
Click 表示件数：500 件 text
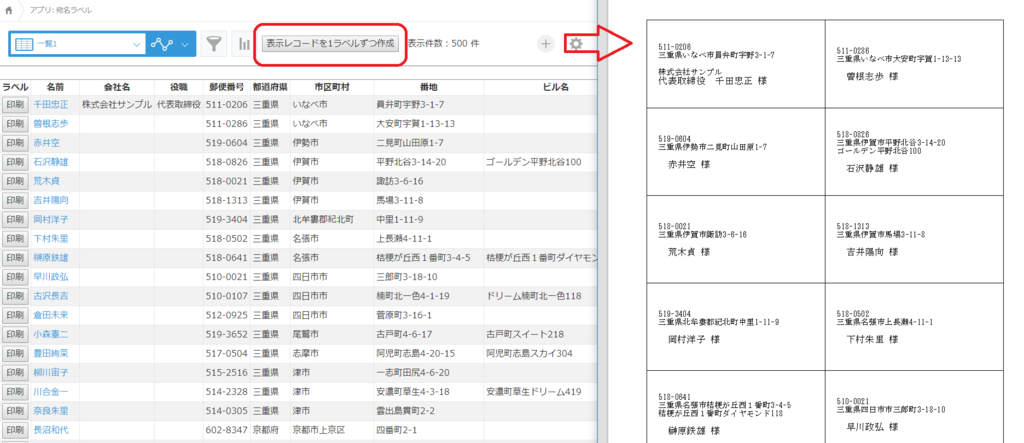[x=442, y=44]
